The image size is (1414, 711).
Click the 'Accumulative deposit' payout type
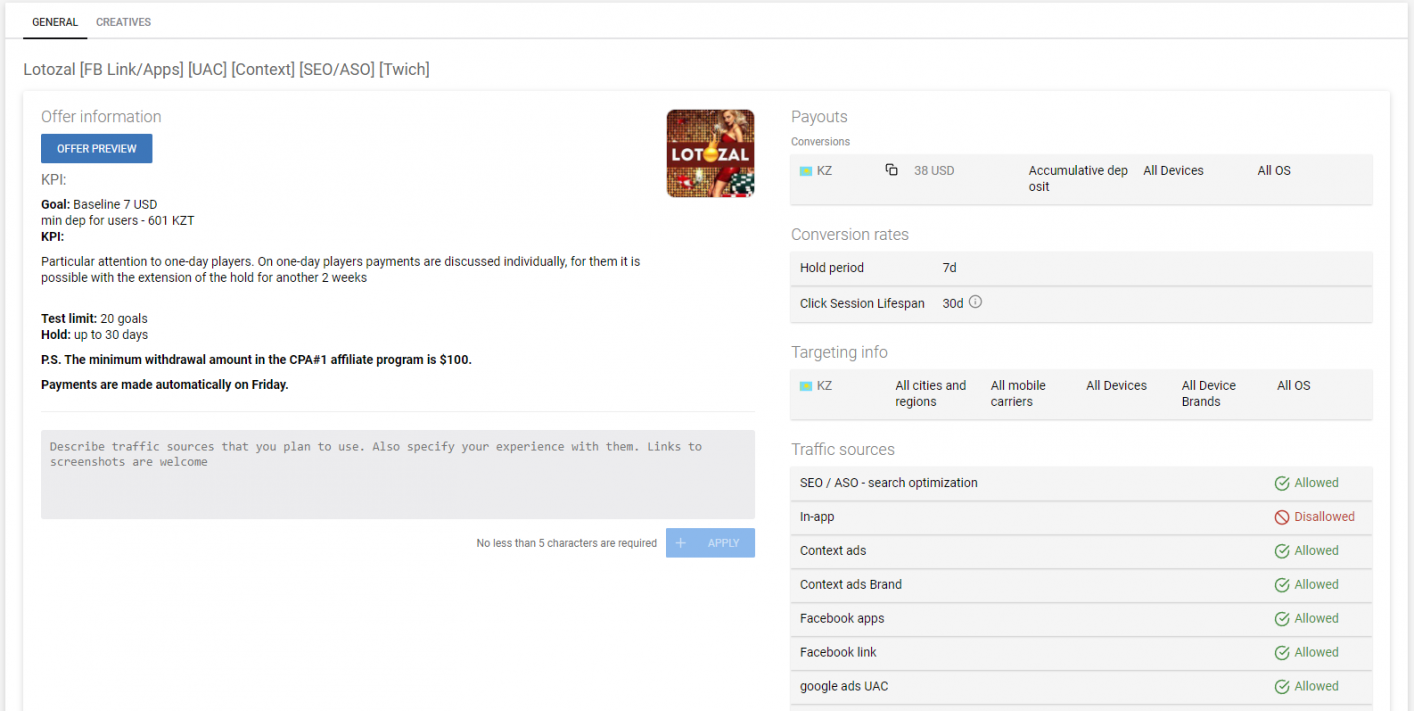coord(1078,179)
